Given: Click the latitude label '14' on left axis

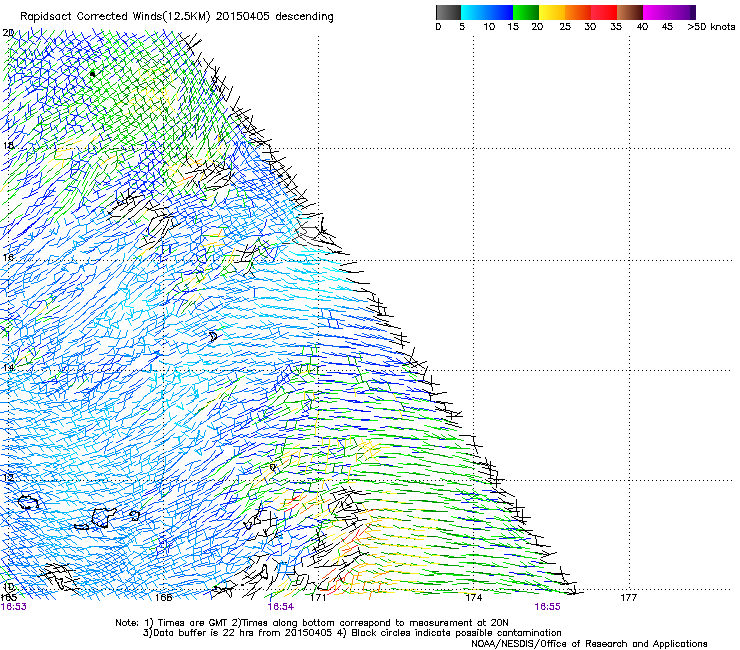Looking at the screenshot, I should coord(8,367).
